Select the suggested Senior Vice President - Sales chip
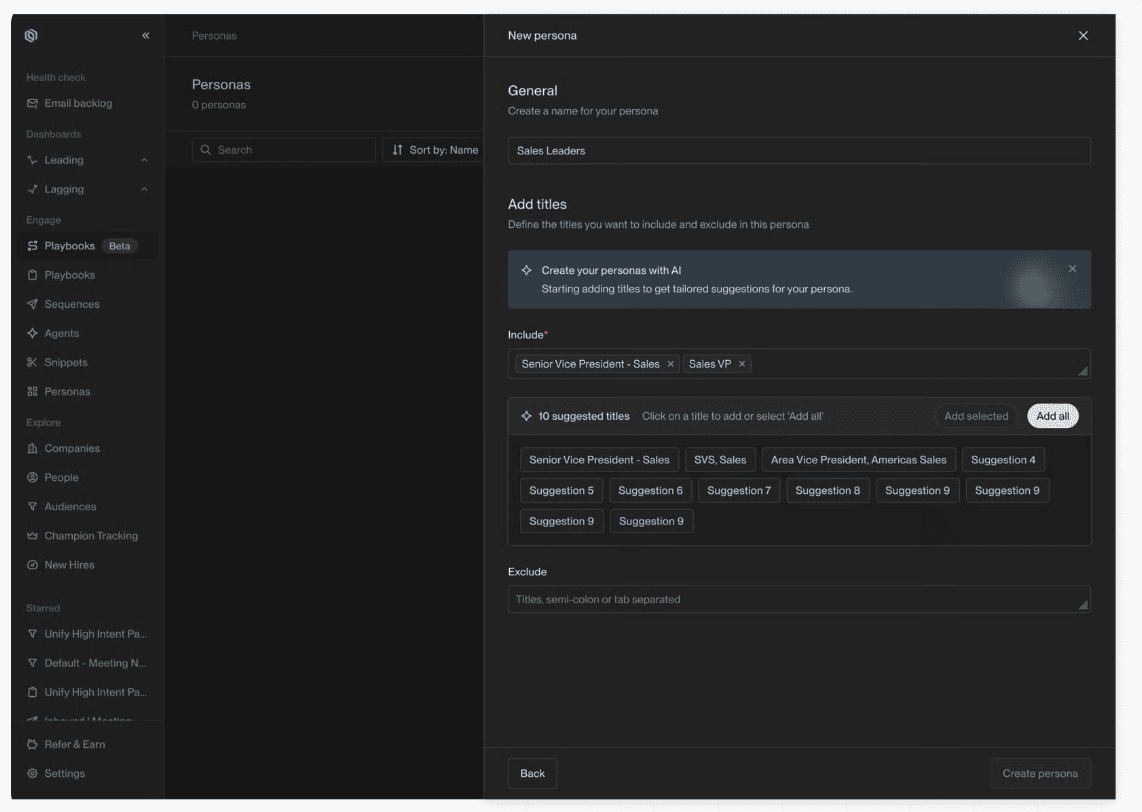 (x=599, y=460)
